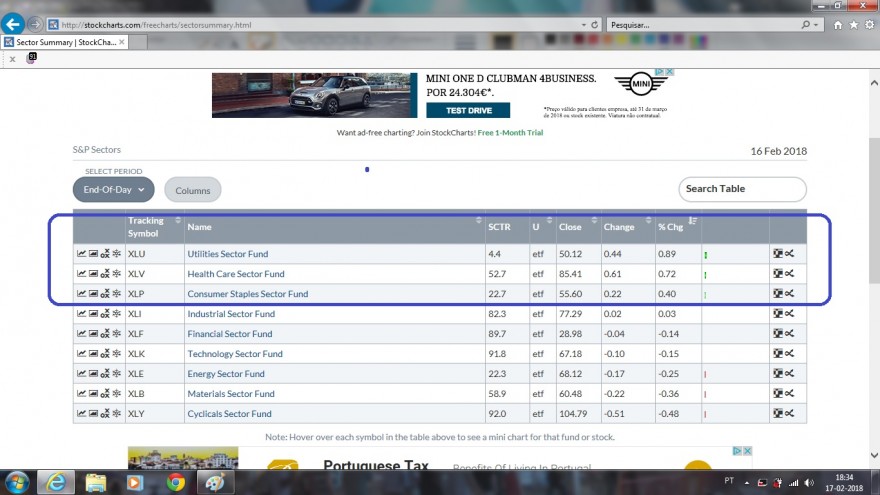The image size is (880, 495).
Task: Open the SharpChart line icon for XLU
Action: (81, 254)
